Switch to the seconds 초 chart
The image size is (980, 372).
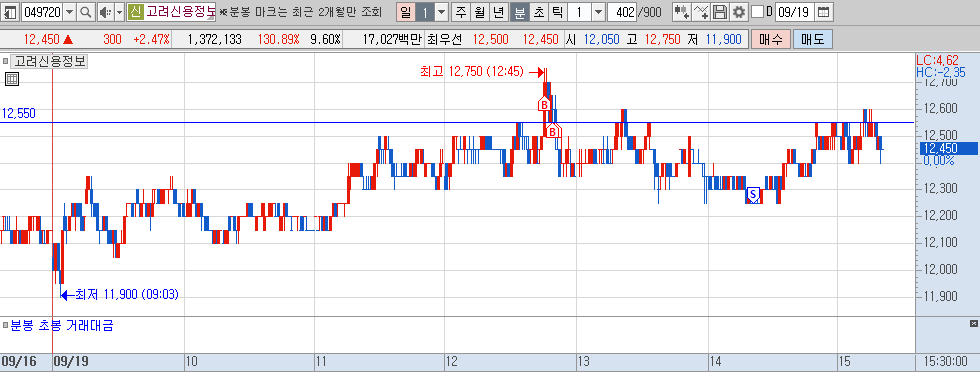coord(538,12)
